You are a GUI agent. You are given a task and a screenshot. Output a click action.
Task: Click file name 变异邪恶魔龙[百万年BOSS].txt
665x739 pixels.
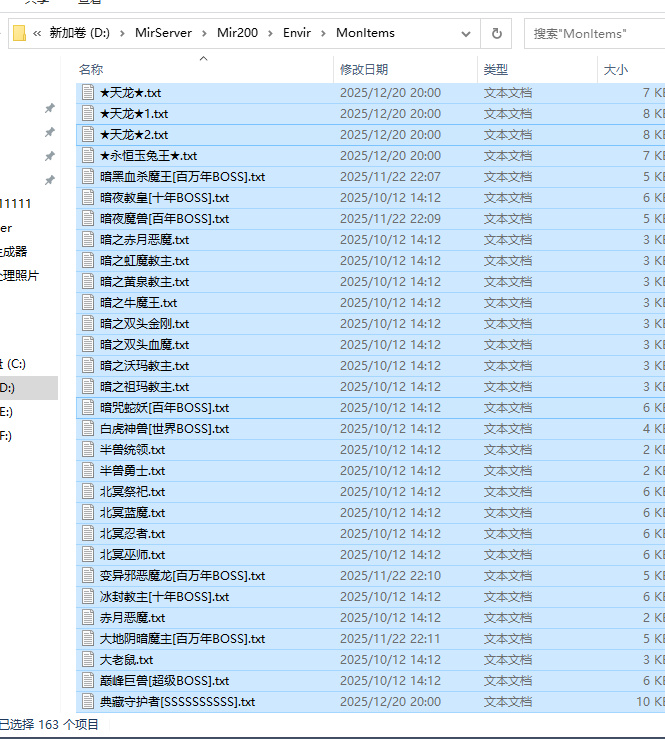[x=182, y=575]
